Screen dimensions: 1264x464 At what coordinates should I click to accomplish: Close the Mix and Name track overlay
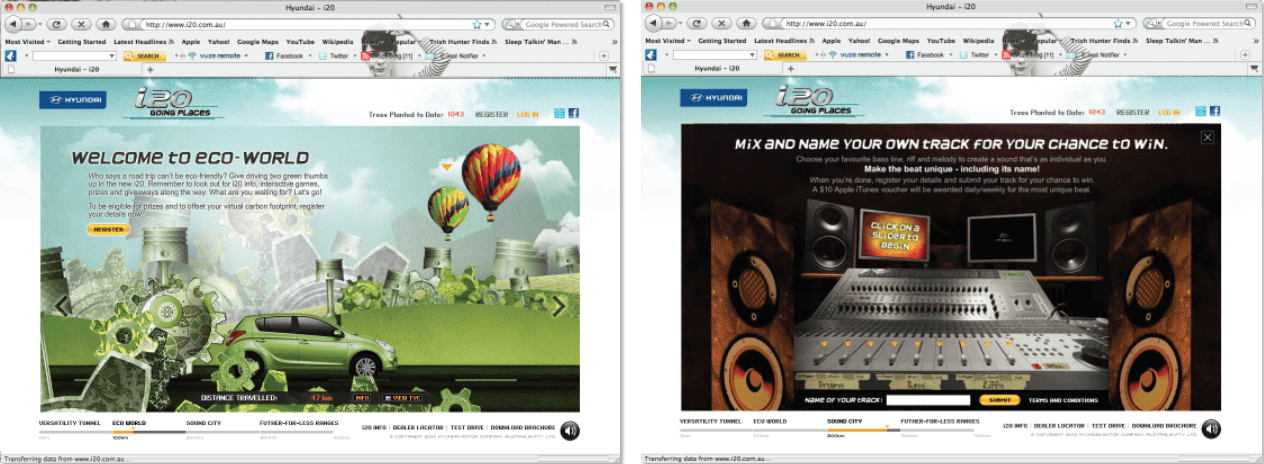[1207, 137]
